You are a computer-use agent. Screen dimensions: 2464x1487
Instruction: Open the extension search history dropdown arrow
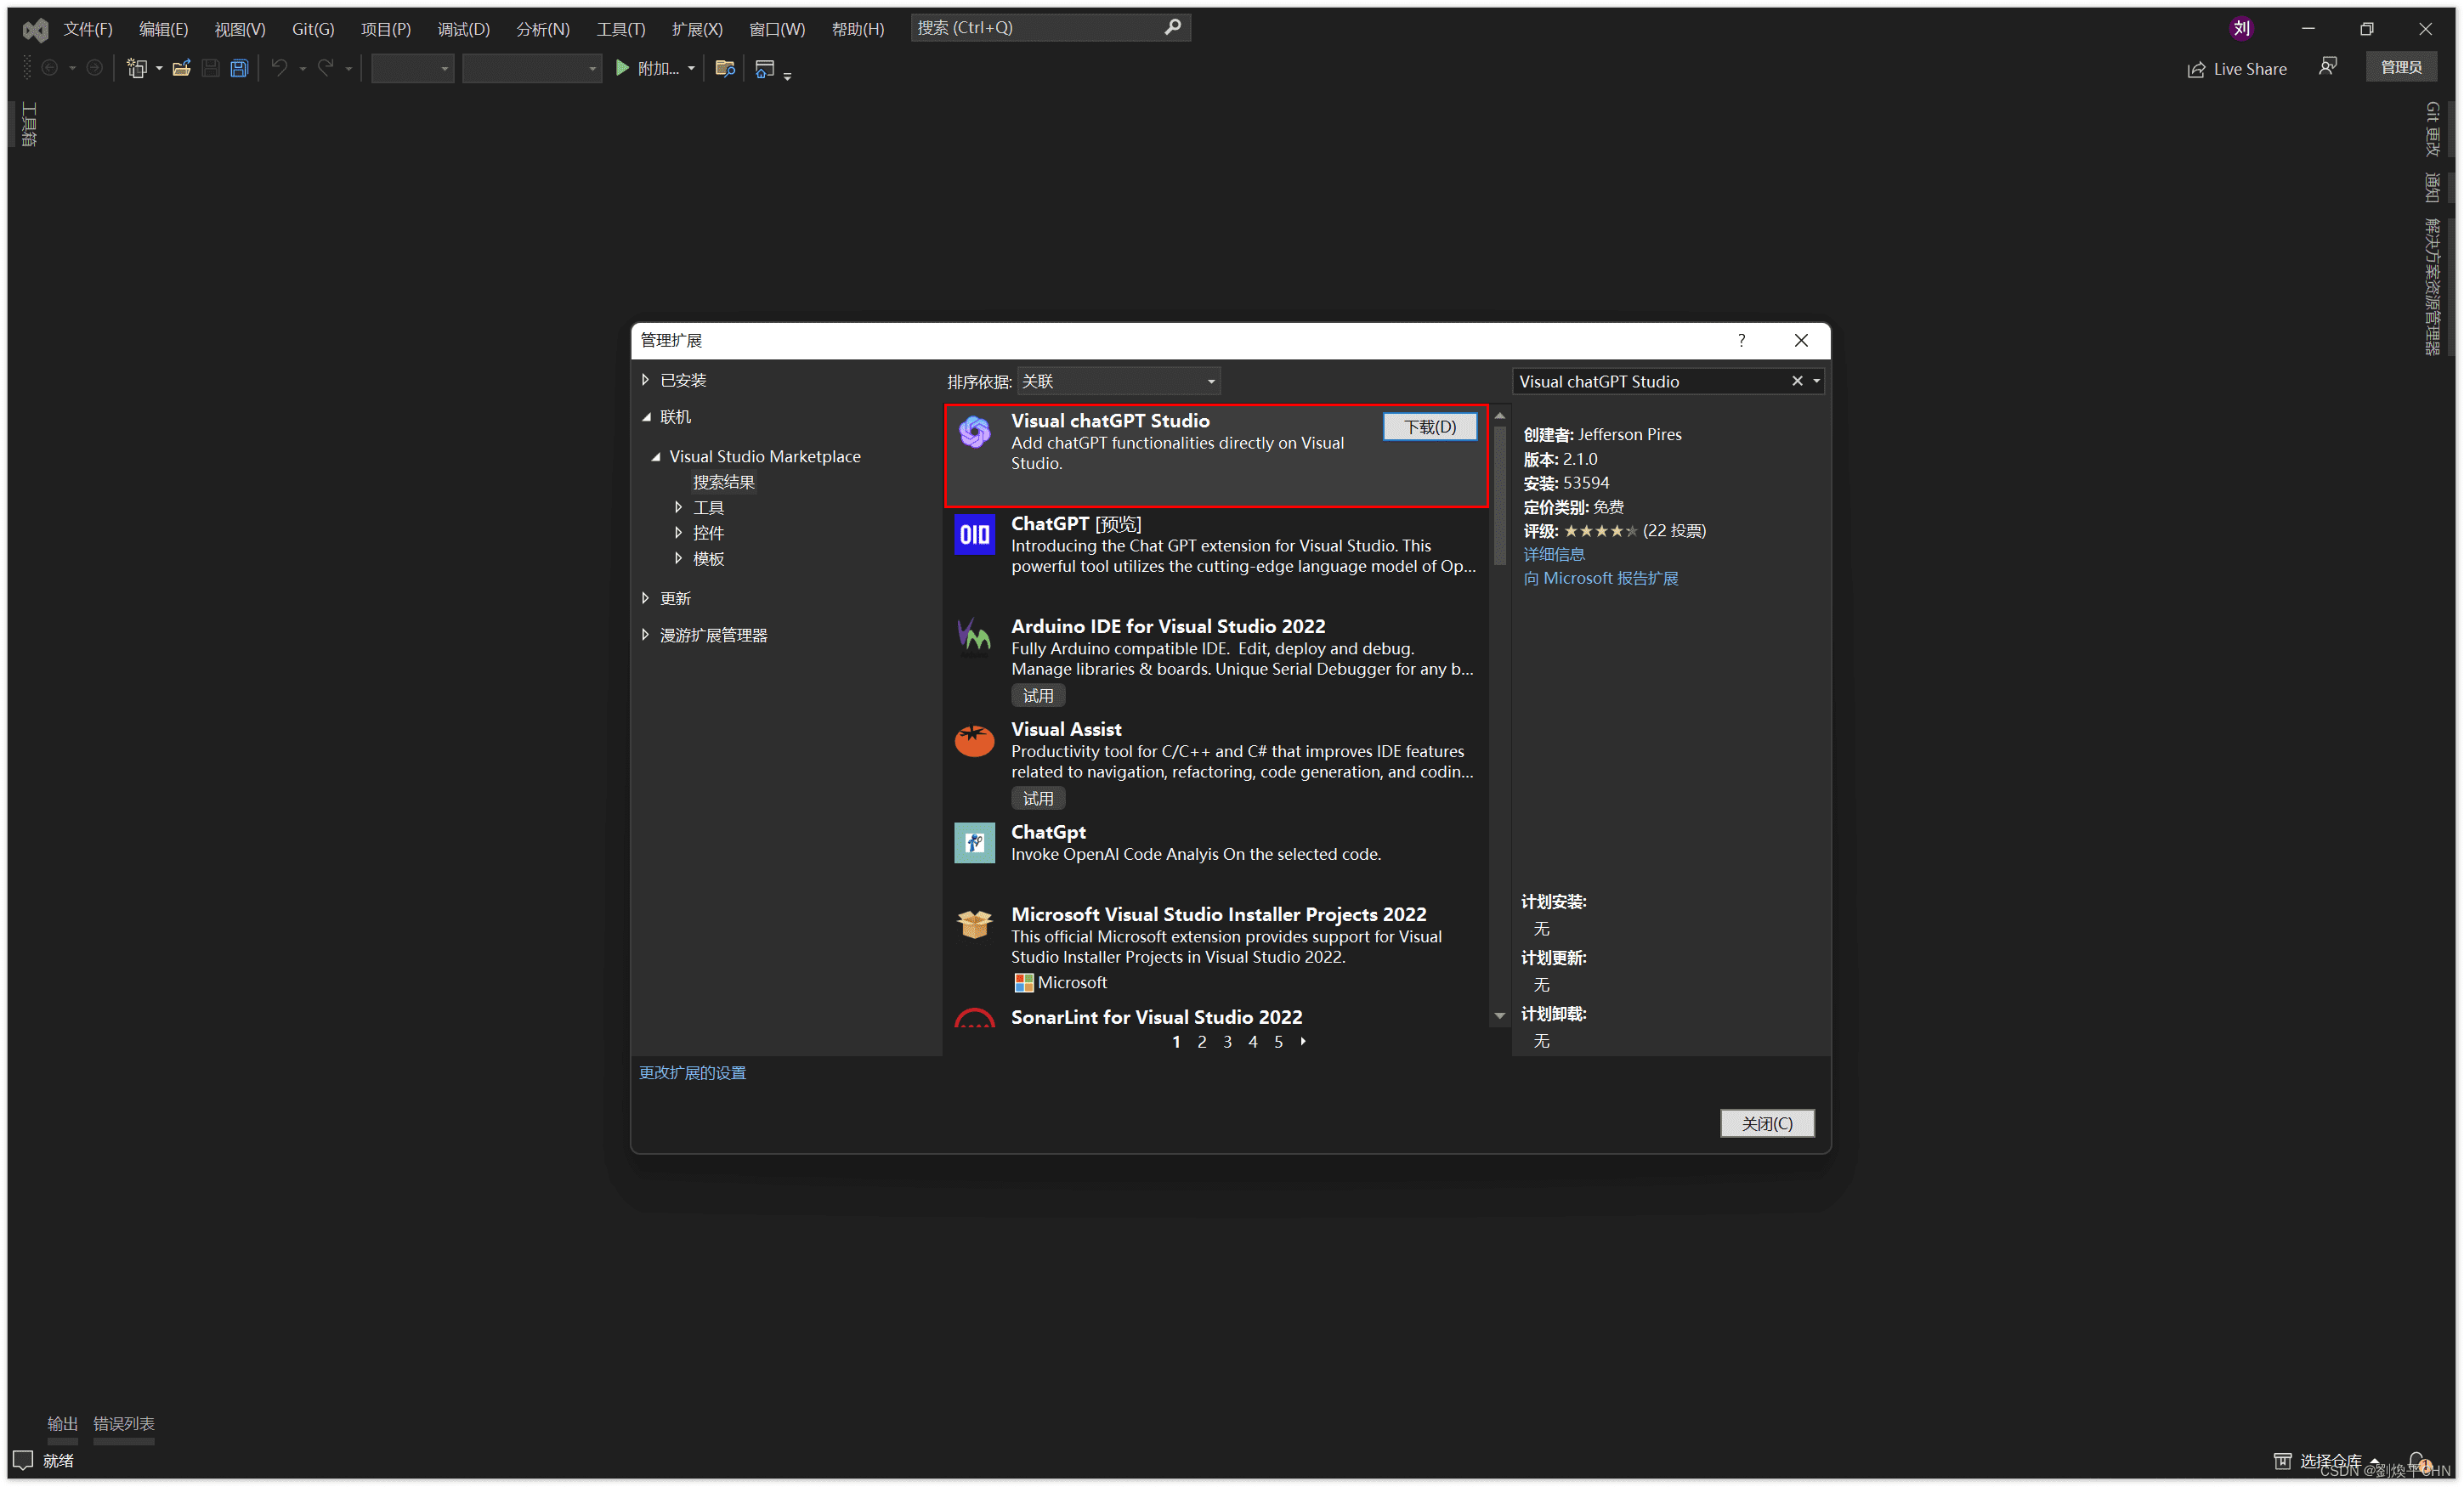point(1817,381)
